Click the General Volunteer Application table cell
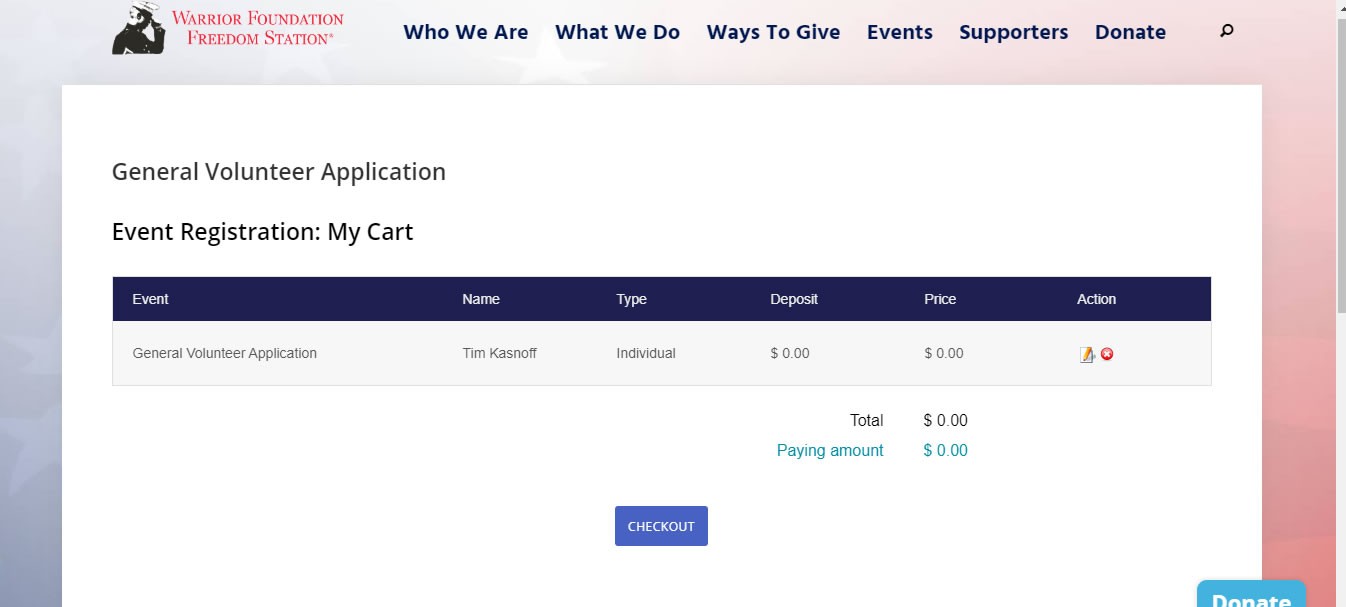 tap(224, 353)
